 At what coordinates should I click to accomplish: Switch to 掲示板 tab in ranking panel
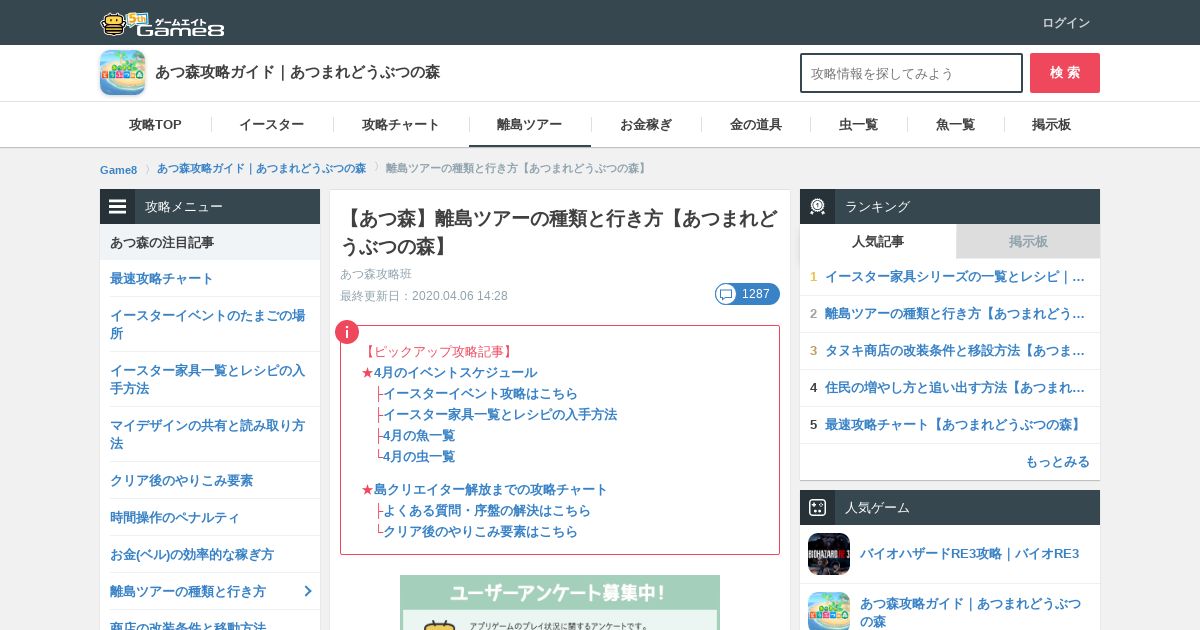click(1028, 242)
